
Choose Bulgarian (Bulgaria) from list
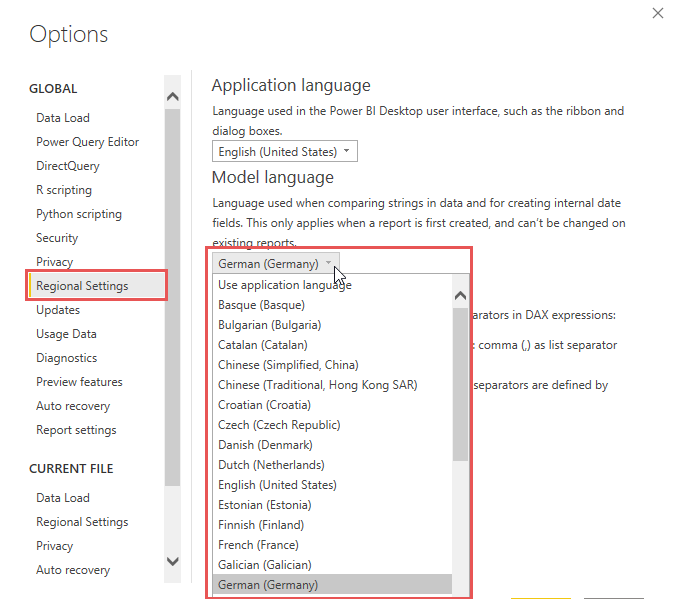pyautogui.click(x=332, y=325)
